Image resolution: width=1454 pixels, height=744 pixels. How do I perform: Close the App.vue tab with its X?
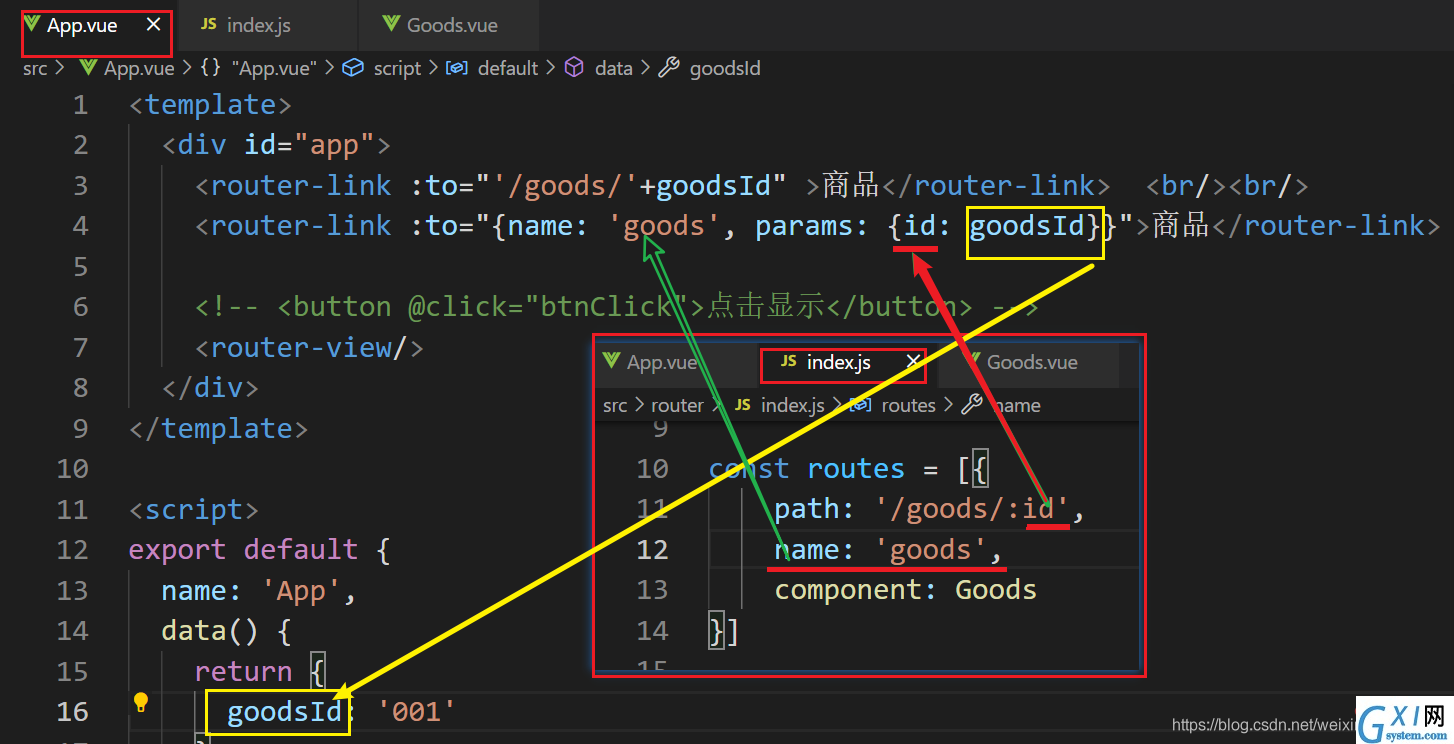tap(153, 25)
